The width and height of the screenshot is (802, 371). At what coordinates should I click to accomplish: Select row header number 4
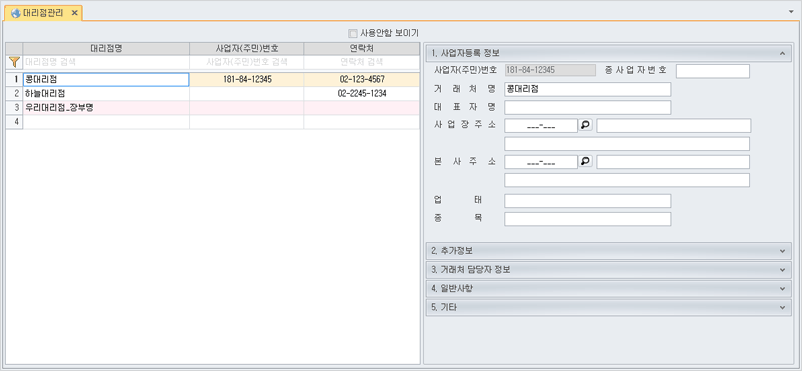(14, 122)
